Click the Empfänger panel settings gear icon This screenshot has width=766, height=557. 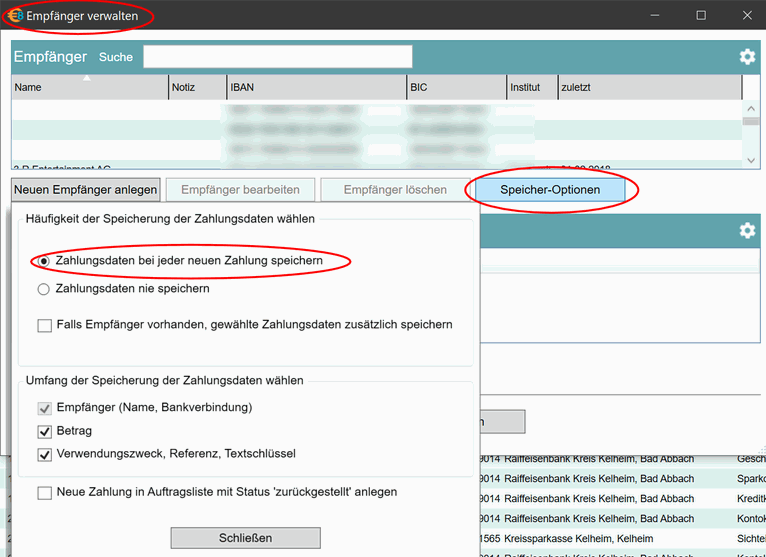pos(747,57)
